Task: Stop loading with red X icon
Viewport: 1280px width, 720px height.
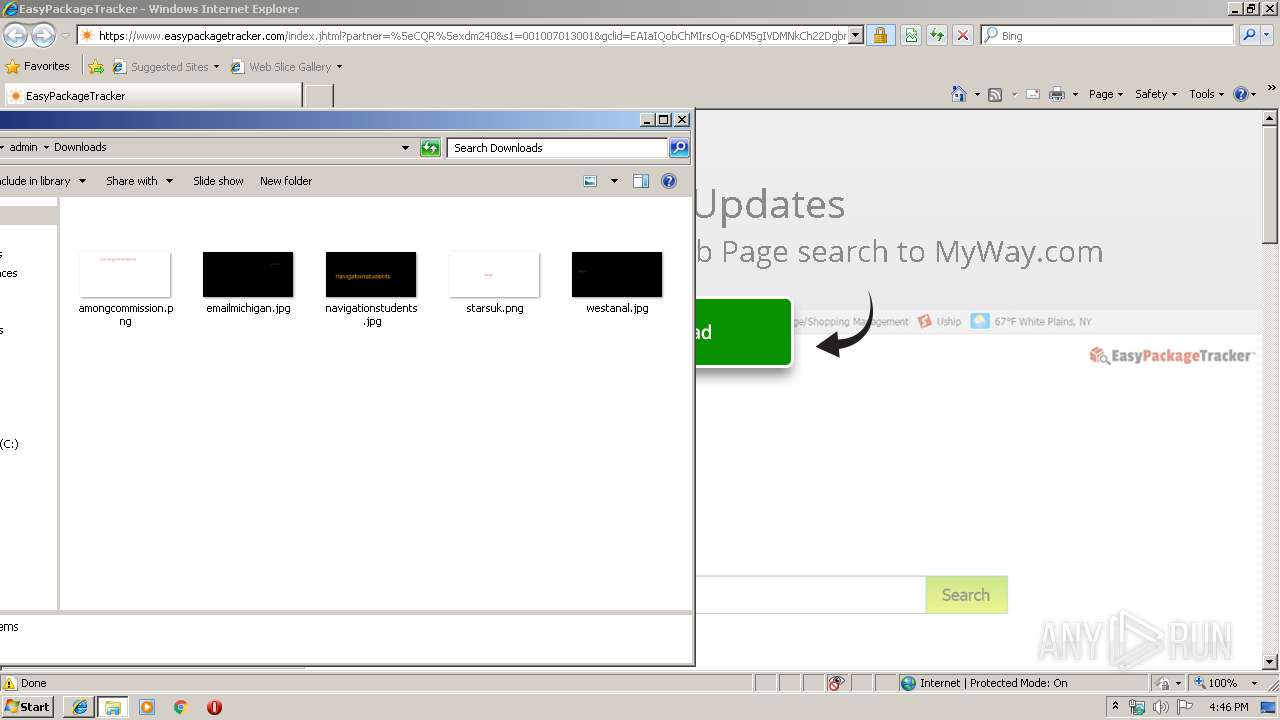Action: [x=963, y=36]
